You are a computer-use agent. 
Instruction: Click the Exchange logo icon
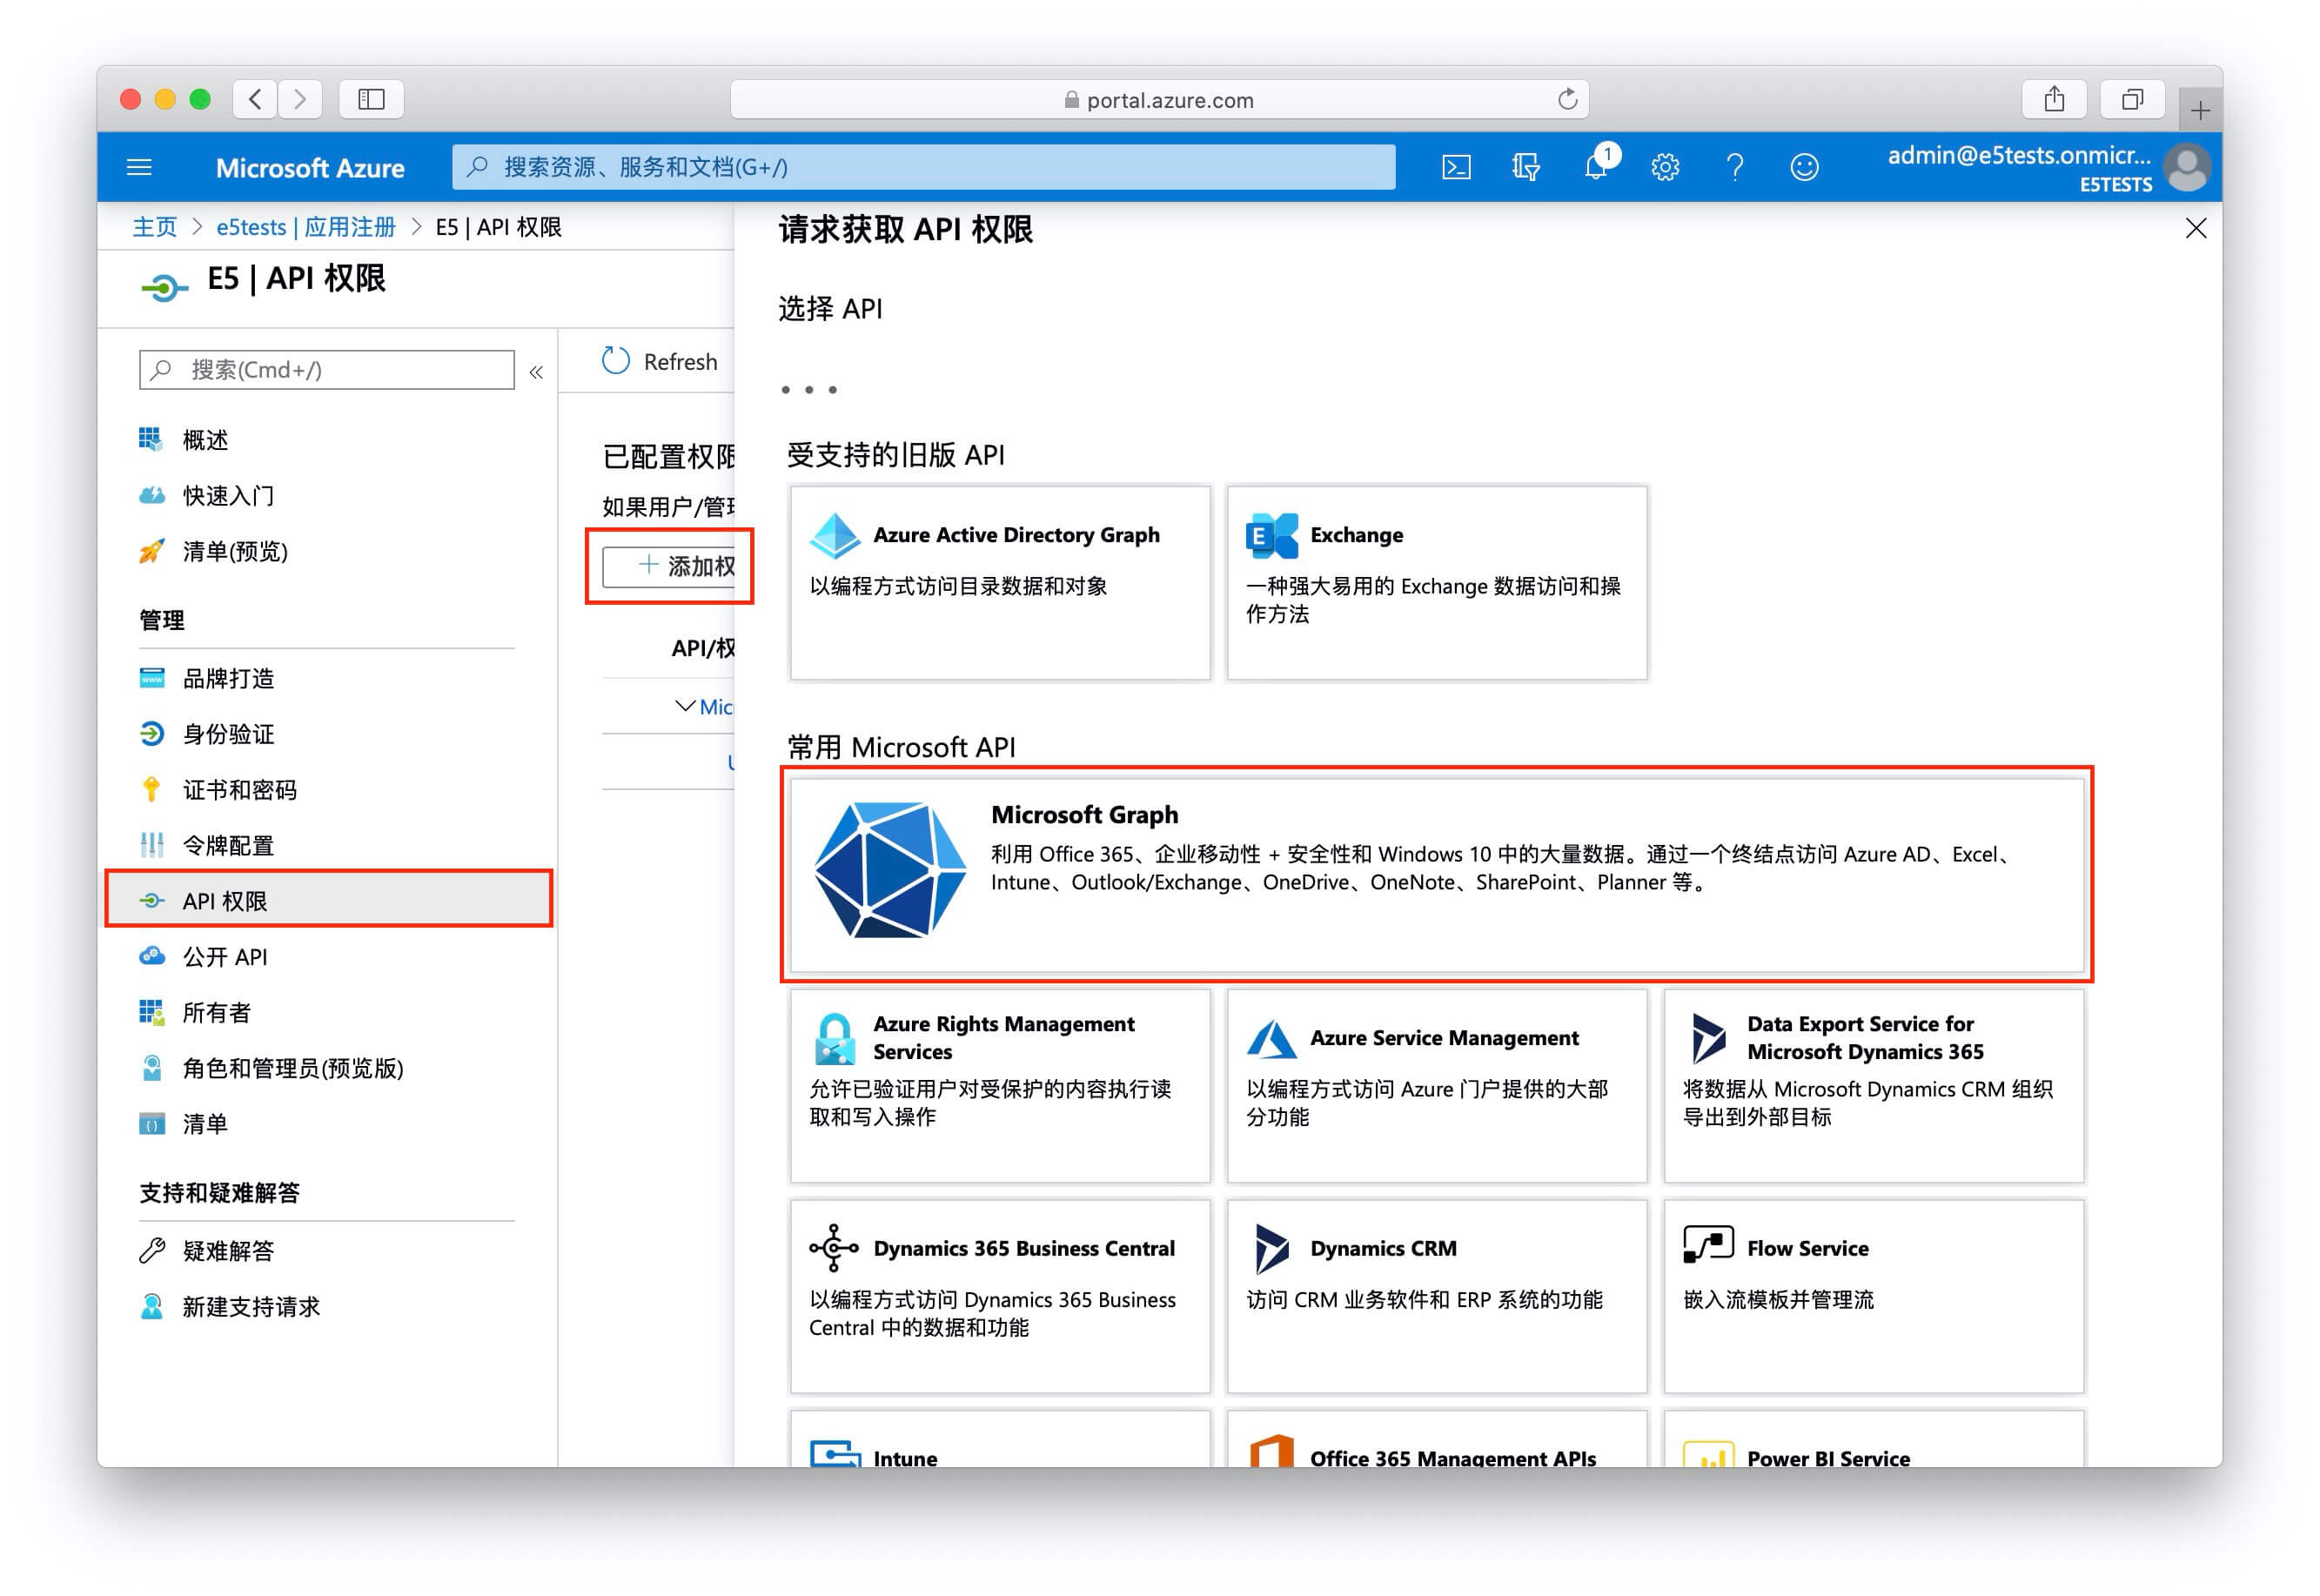pos(1272,536)
